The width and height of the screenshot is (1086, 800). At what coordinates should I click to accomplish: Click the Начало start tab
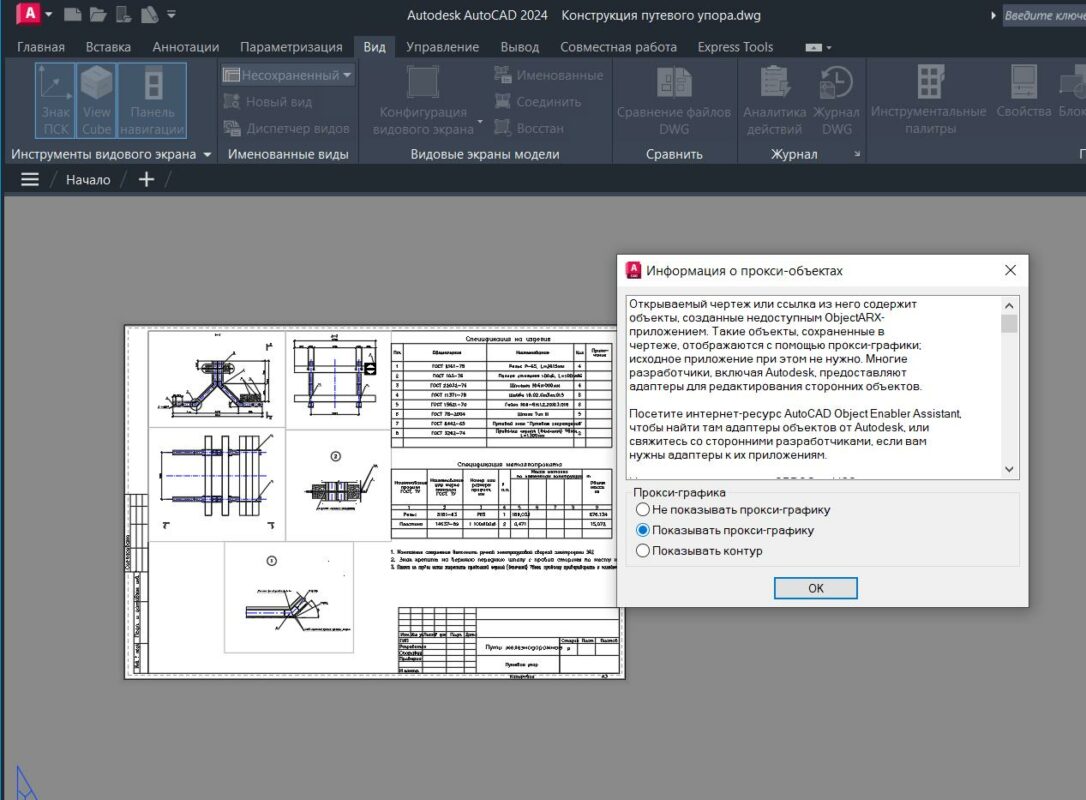(88, 180)
